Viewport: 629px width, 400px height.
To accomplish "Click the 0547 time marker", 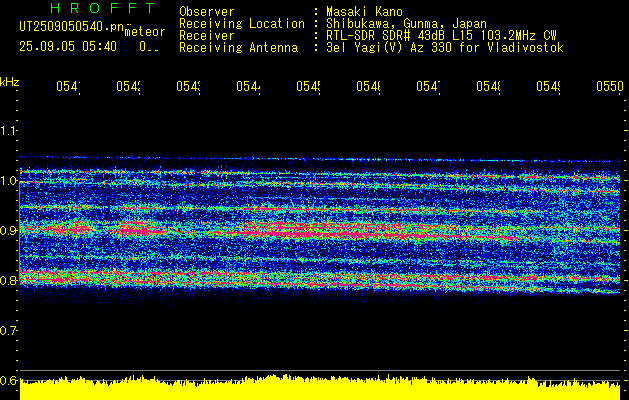I will (x=428, y=86).
